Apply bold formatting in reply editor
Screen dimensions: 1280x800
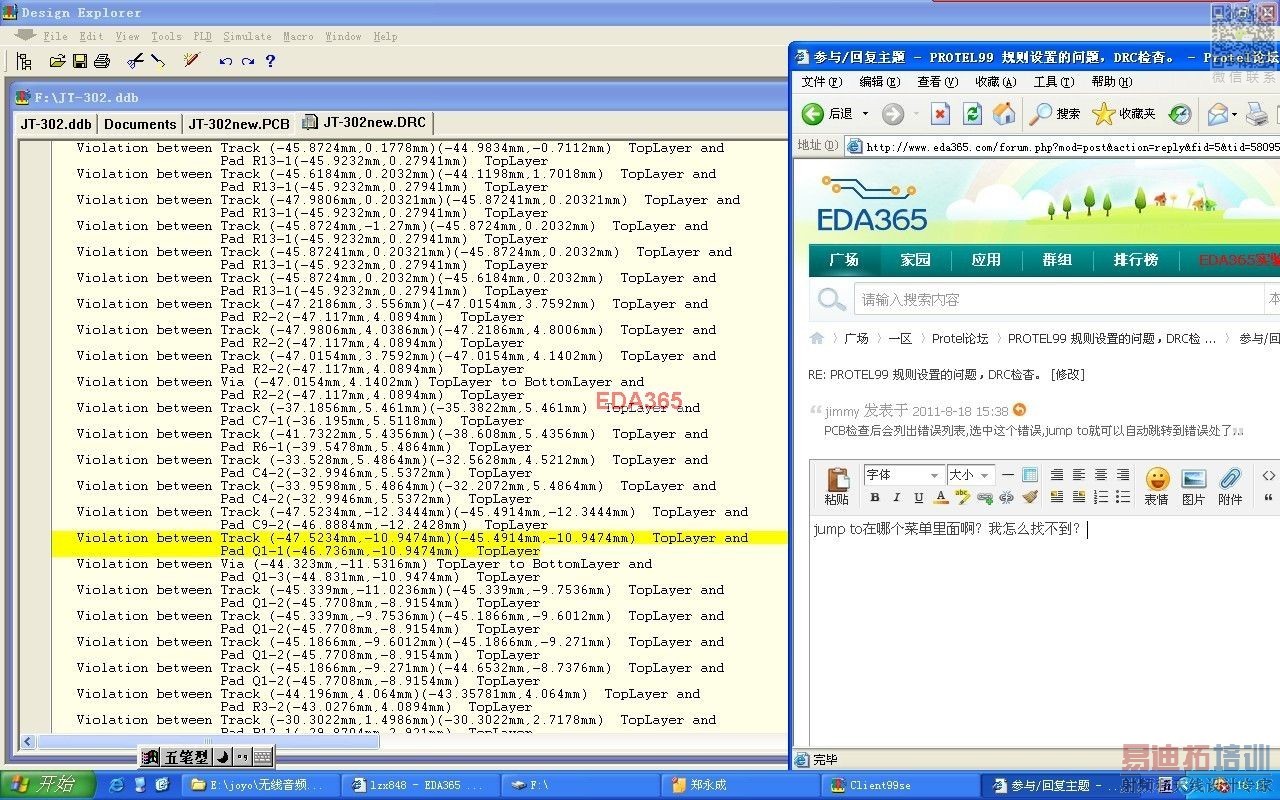[x=875, y=497]
